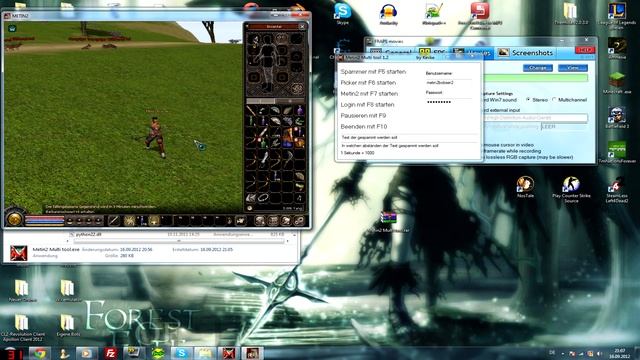Image resolution: width=640 pixels, height=360 pixels.
Task: Open the Audacity desktop shortcut
Action: (388, 13)
